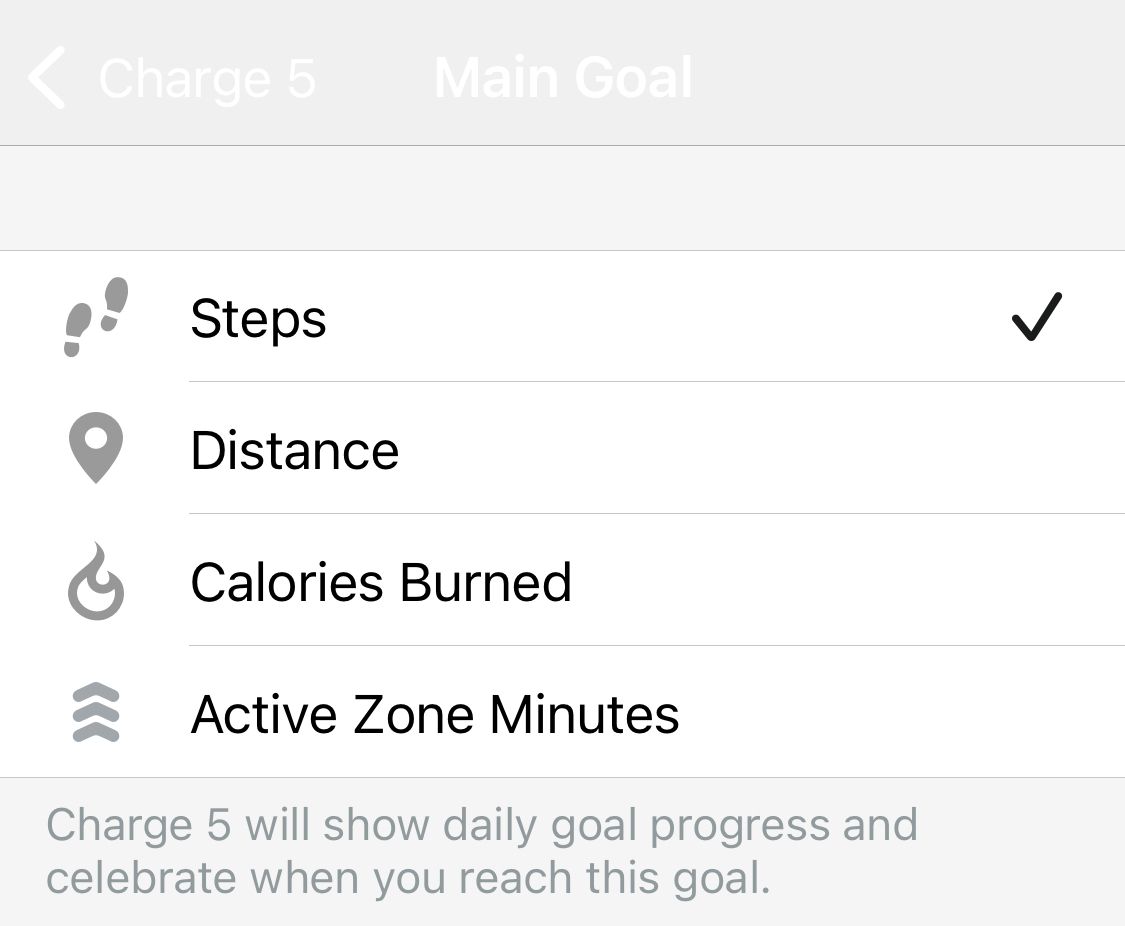Click the word 'celebrate' in the footer note
The height and width of the screenshot is (926, 1125).
click(140, 877)
